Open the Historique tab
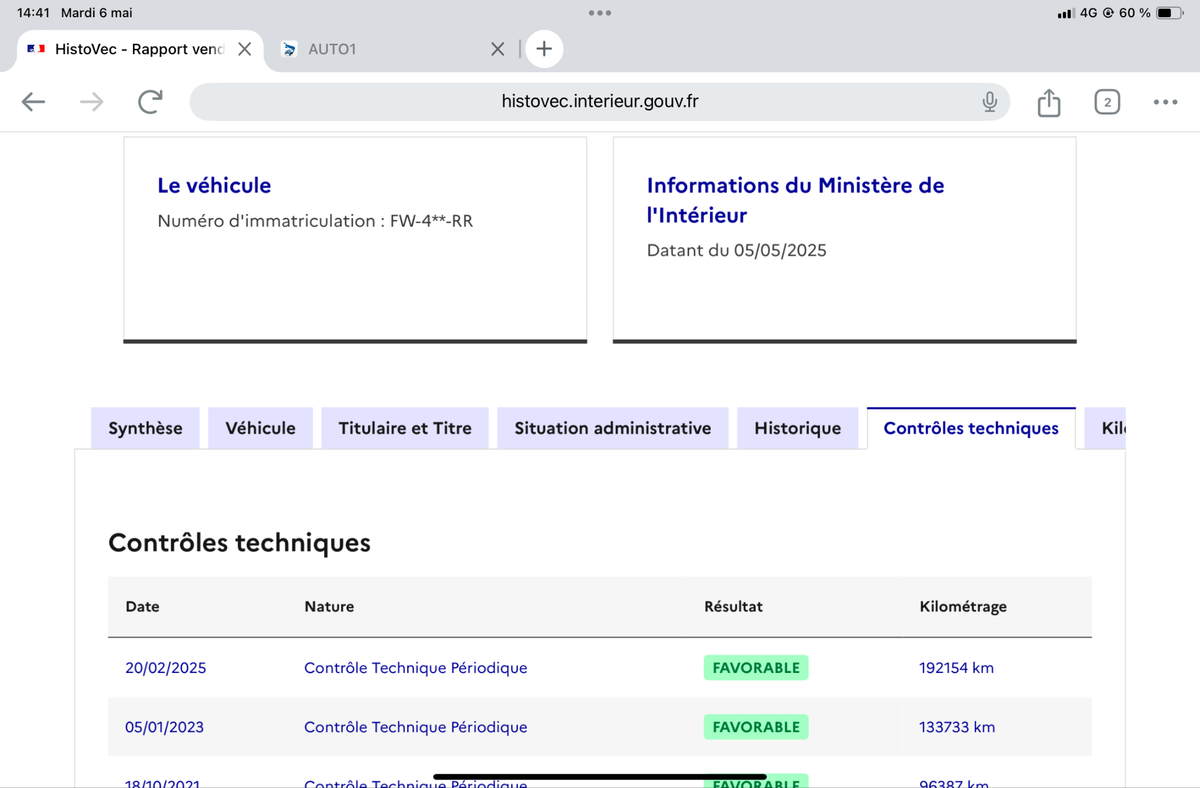The height and width of the screenshot is (788, 1200). coord(797,428)
